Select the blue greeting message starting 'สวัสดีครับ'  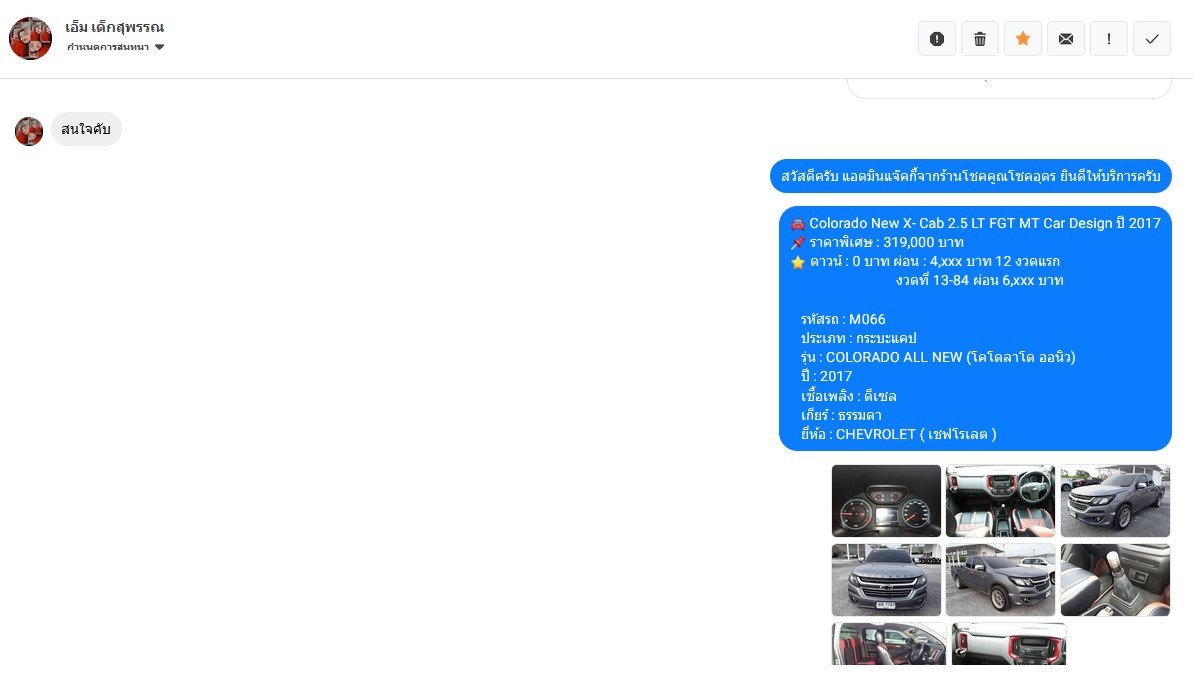tap(971, 176)
